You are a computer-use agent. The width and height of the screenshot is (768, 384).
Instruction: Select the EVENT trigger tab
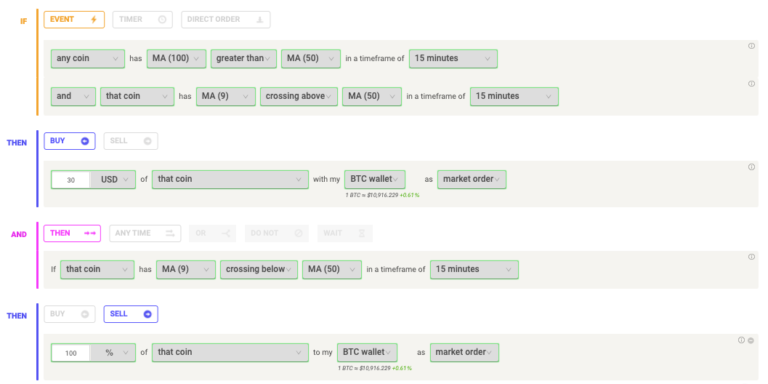[x=74, y=20]
